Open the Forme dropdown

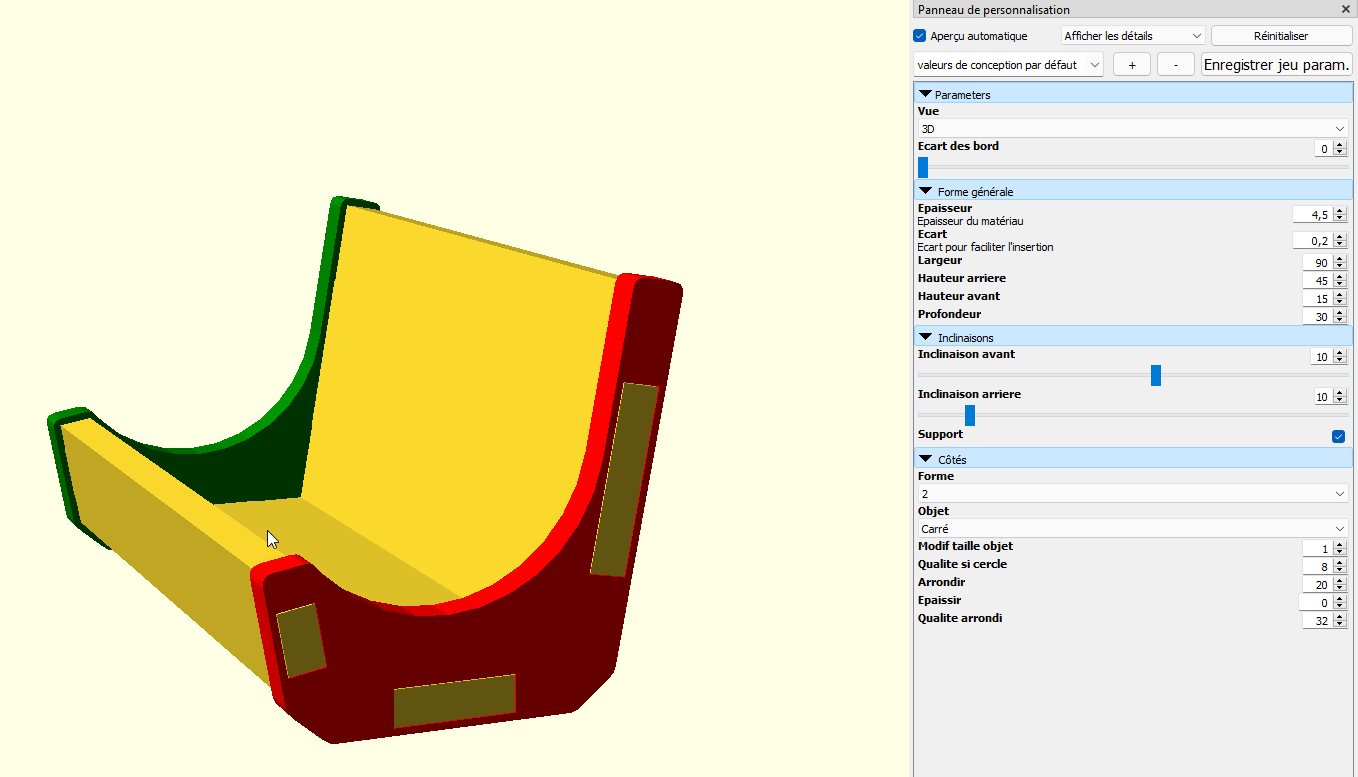(1132, 494)
